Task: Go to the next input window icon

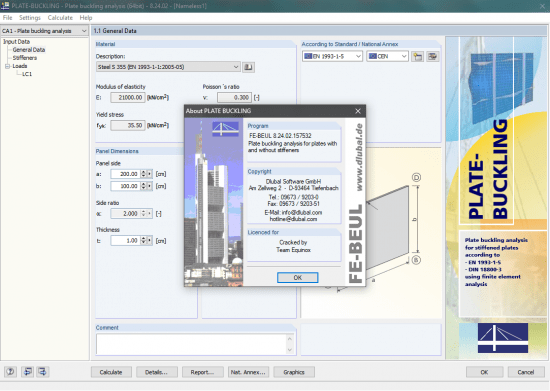Action: click(42, 372)
